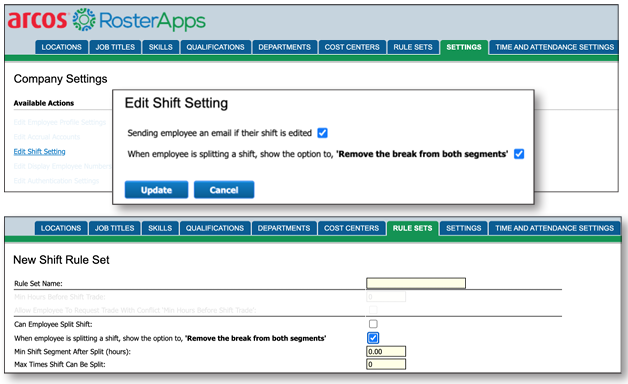Open the Skills tab in top panel
This screenshot has width=628, height=384.
click(161, 47)
